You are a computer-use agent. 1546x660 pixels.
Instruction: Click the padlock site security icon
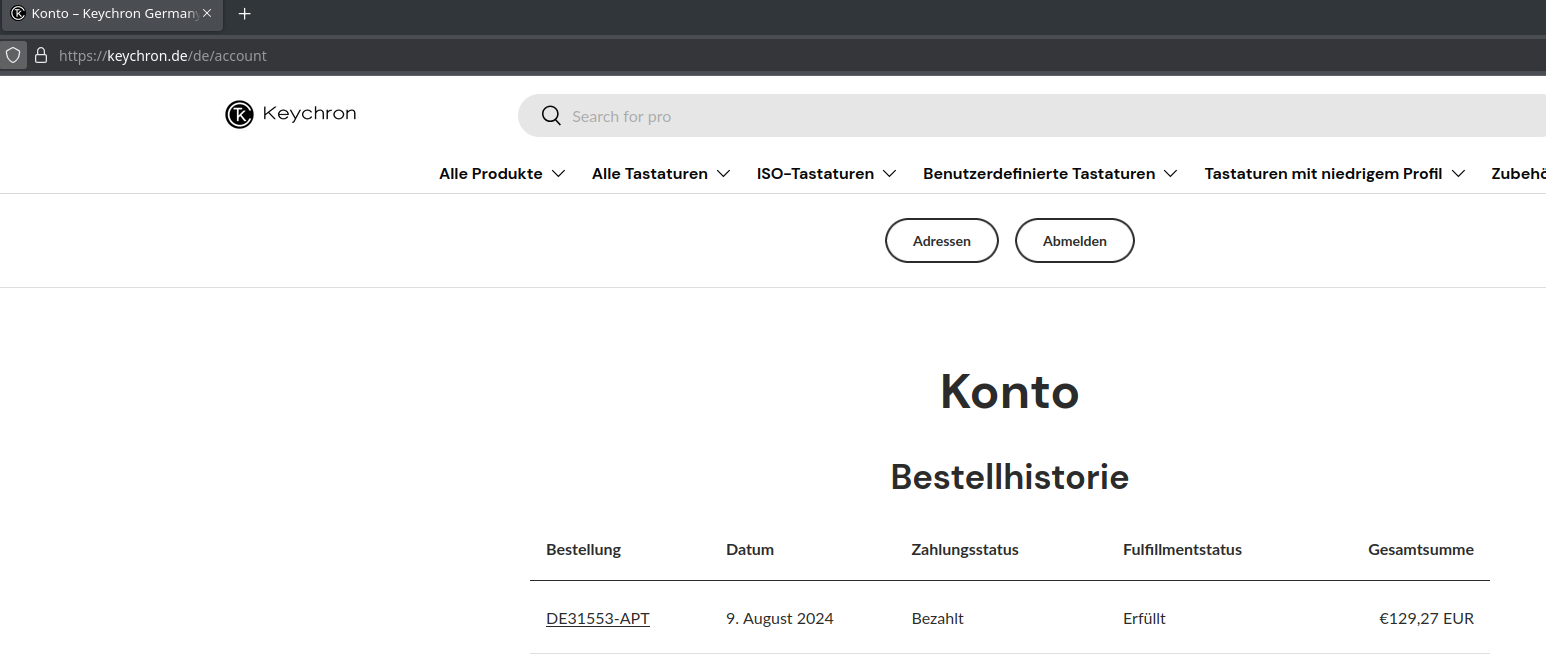click(x=41, y=55)
